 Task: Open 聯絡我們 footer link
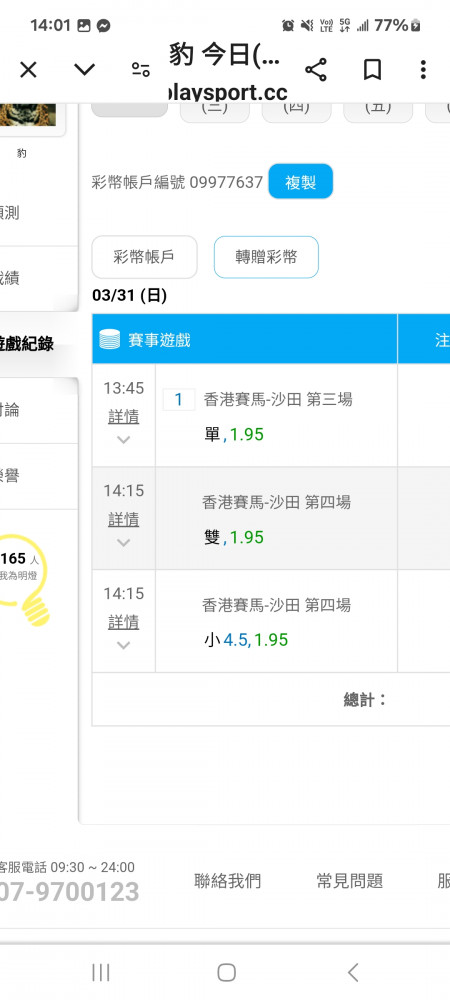coord(228,881)
